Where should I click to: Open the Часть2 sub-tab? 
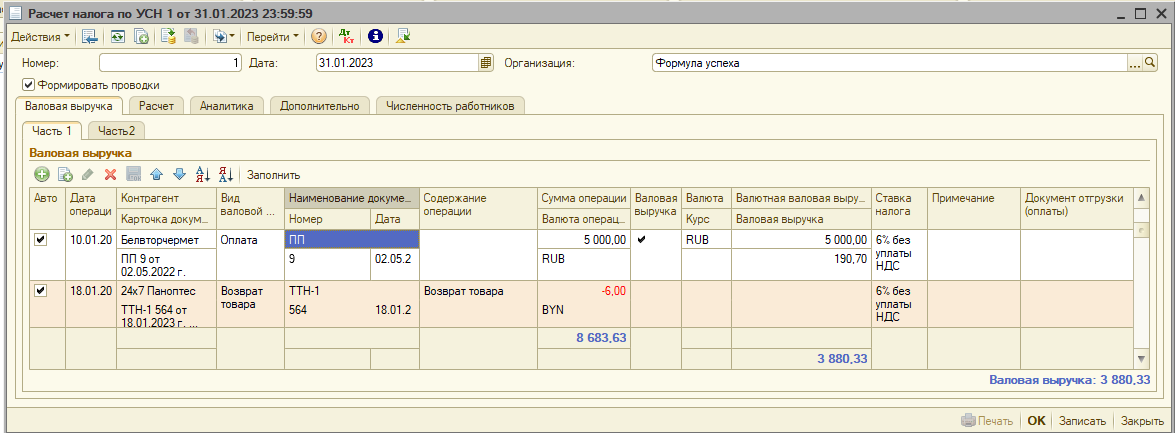pos(116,131)
